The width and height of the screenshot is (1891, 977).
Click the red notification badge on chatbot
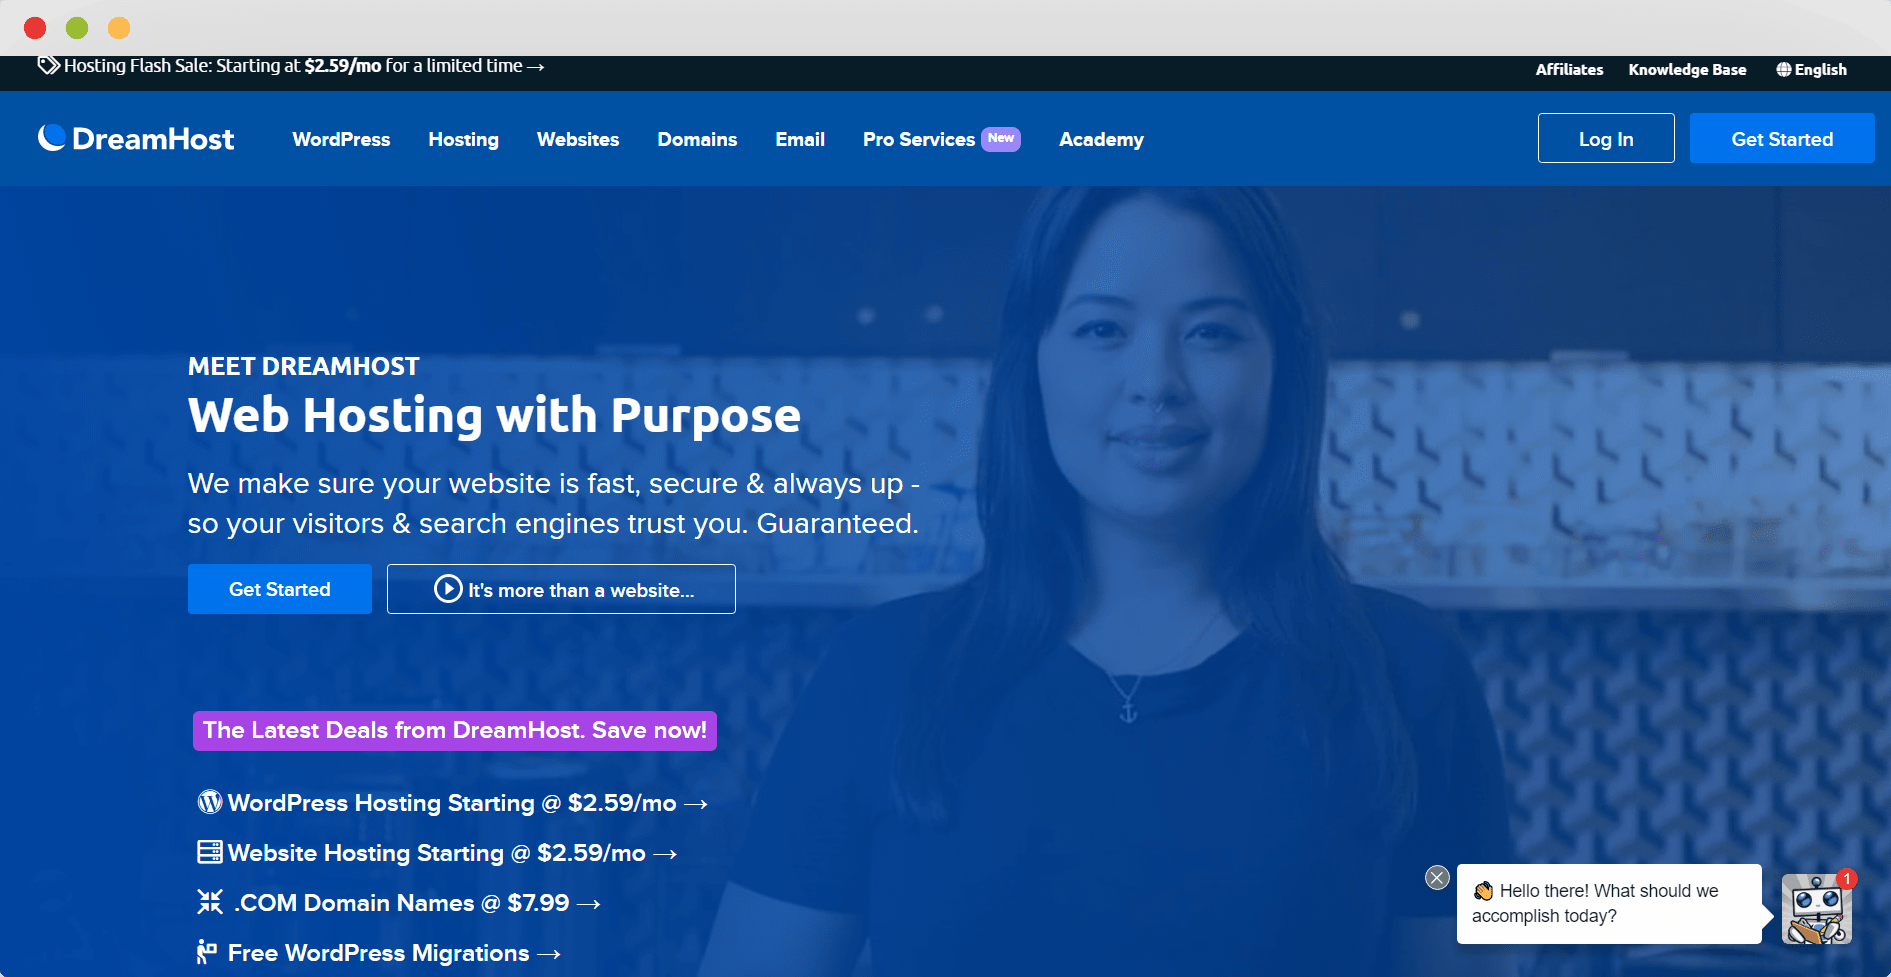coord(1846,879)
